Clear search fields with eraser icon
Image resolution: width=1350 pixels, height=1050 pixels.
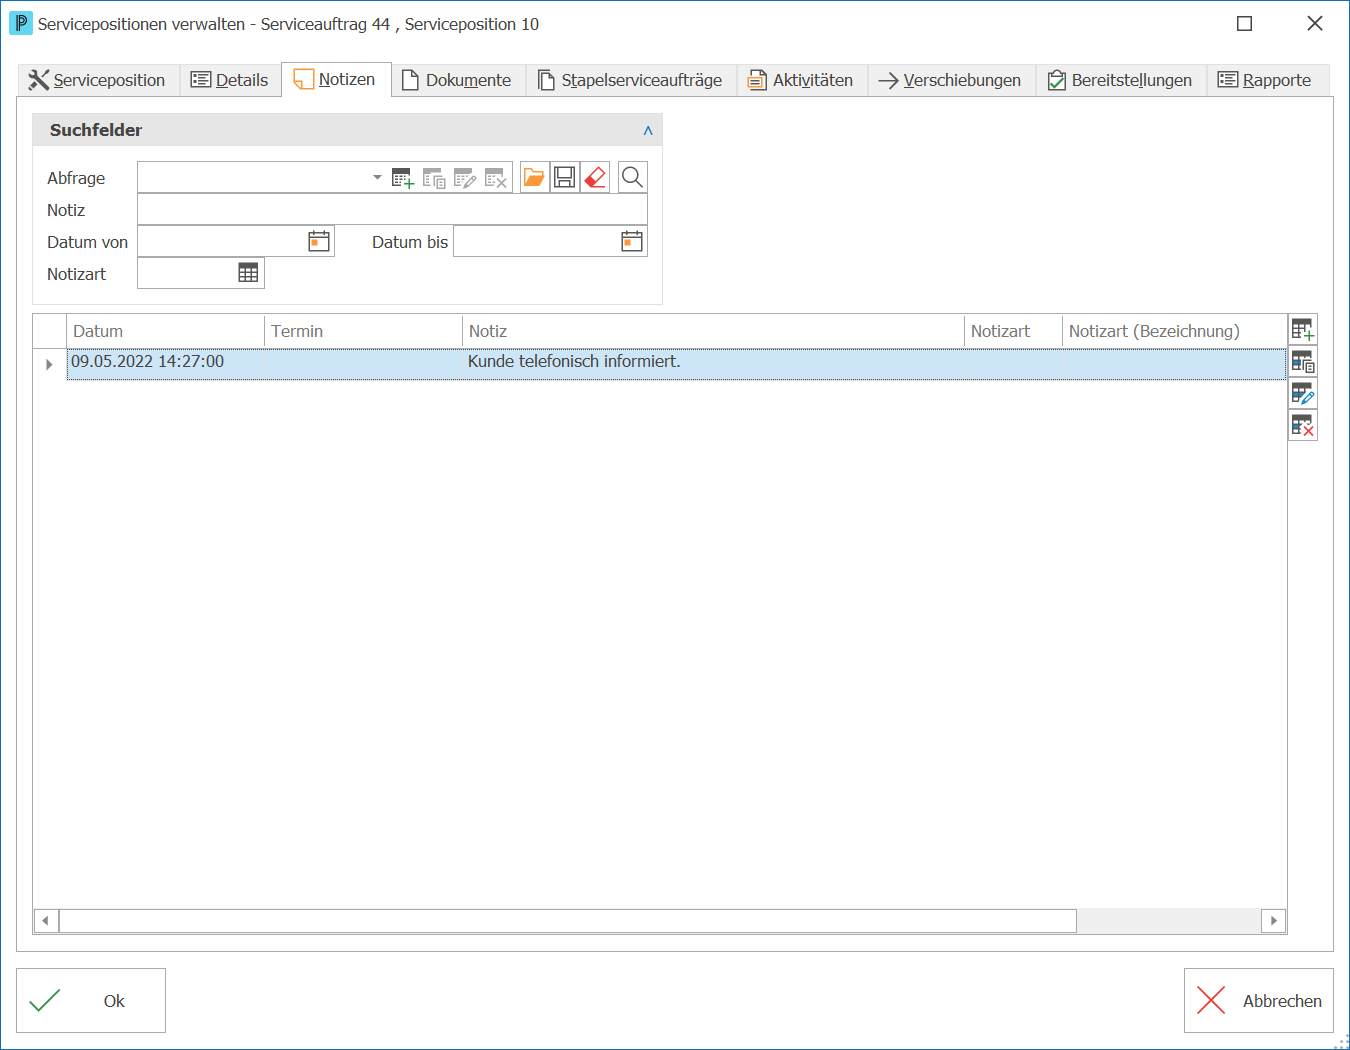click(x=595, y=177)
